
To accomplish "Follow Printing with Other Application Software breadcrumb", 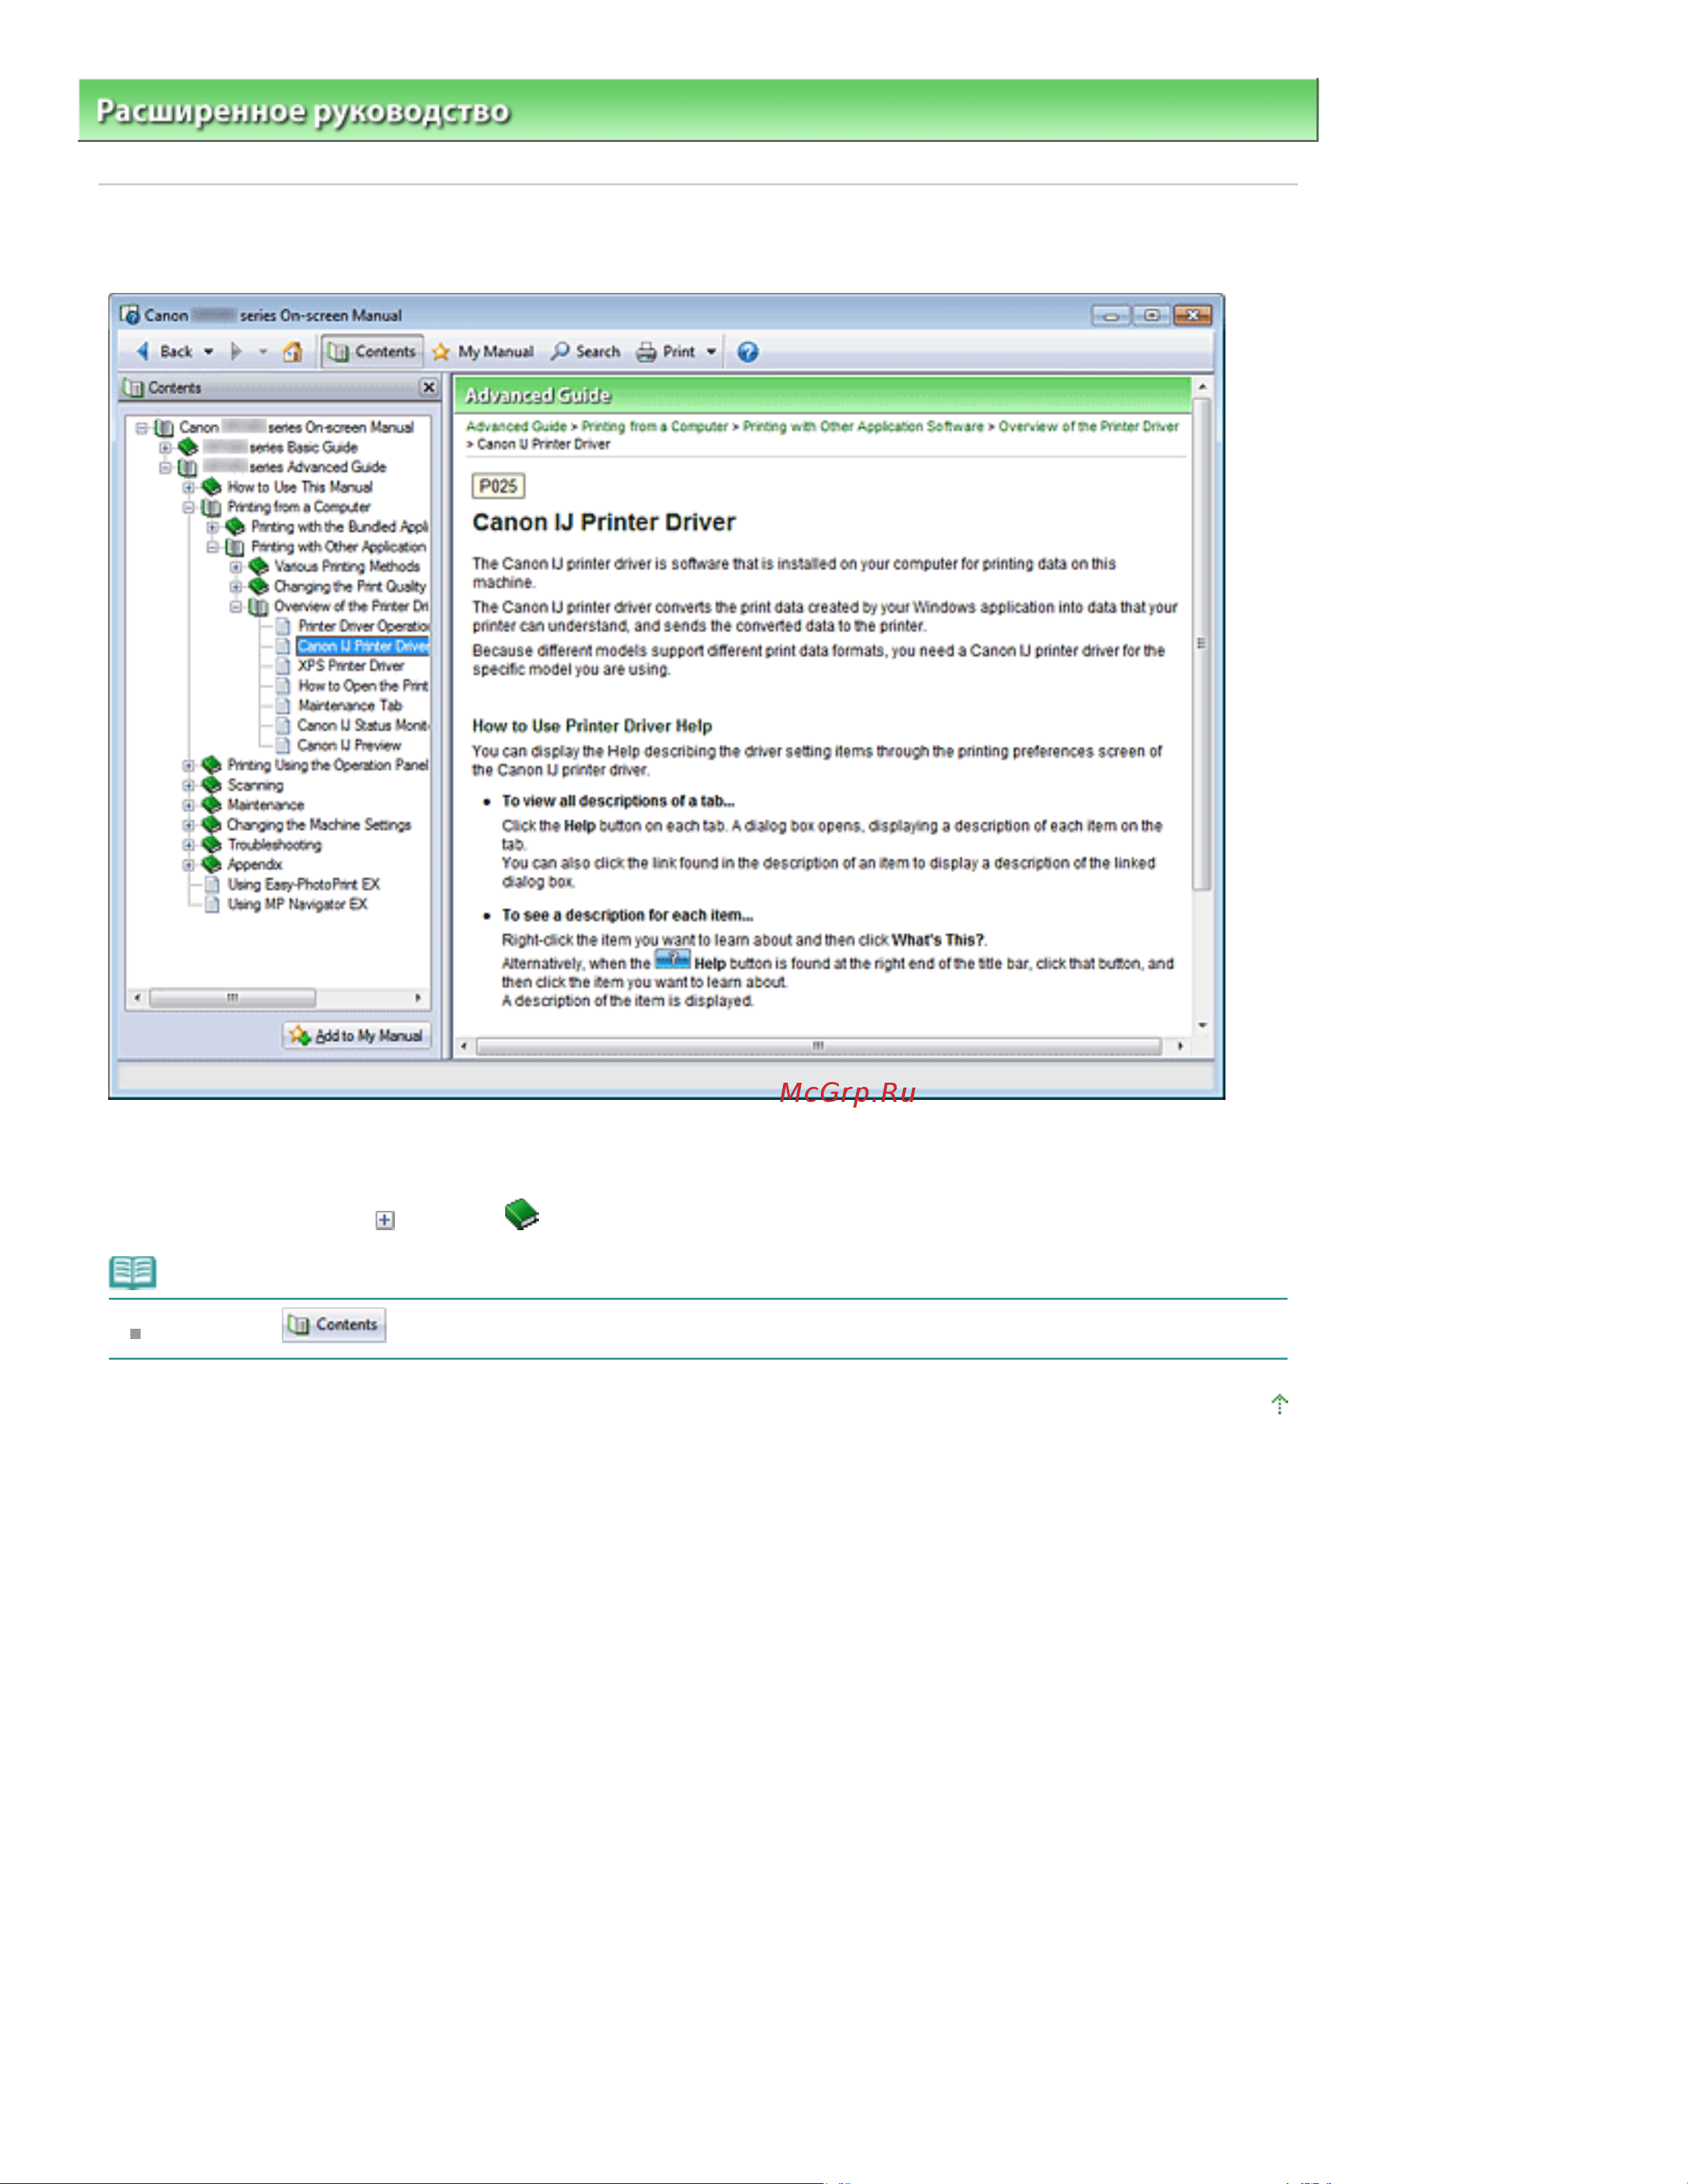I will pyautogui.click(x=863, y=427).
